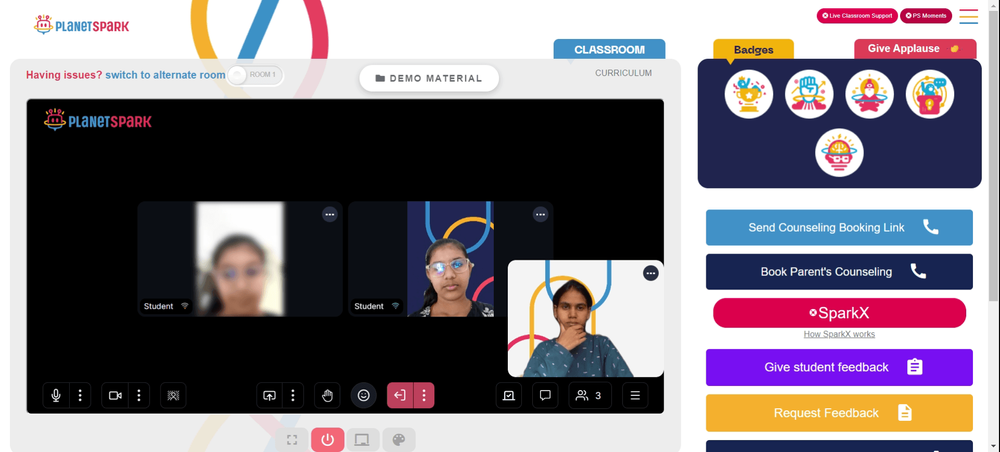Click the 'switch to alternate room' text
The image size is (1000, 452).
coord(165,75)
